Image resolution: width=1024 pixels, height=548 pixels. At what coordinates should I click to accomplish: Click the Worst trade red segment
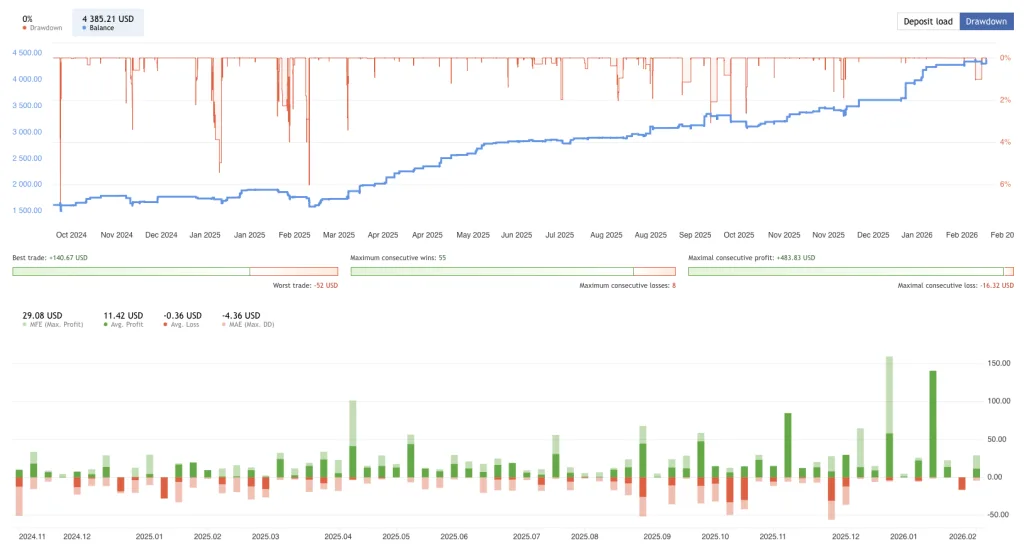coord(294,271)
